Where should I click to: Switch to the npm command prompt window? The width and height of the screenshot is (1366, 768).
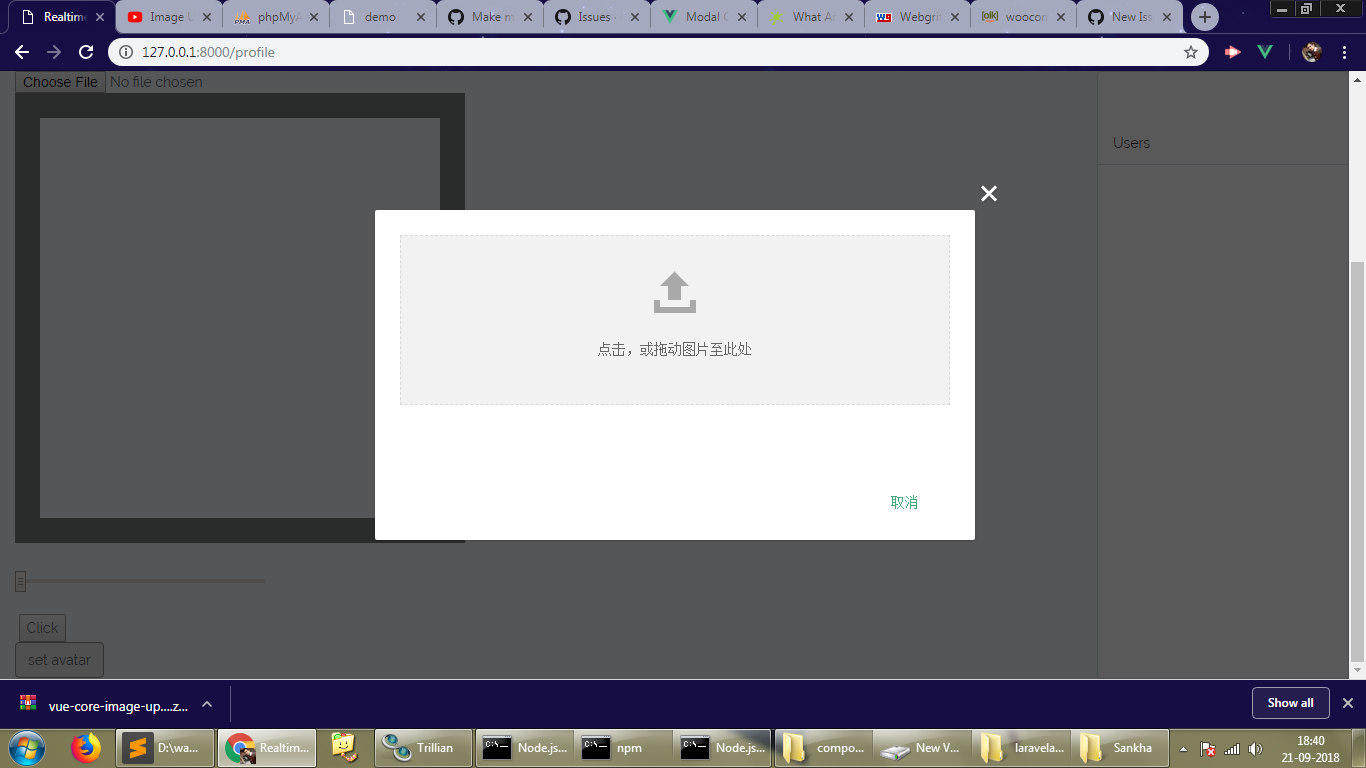tap(623, 747)
